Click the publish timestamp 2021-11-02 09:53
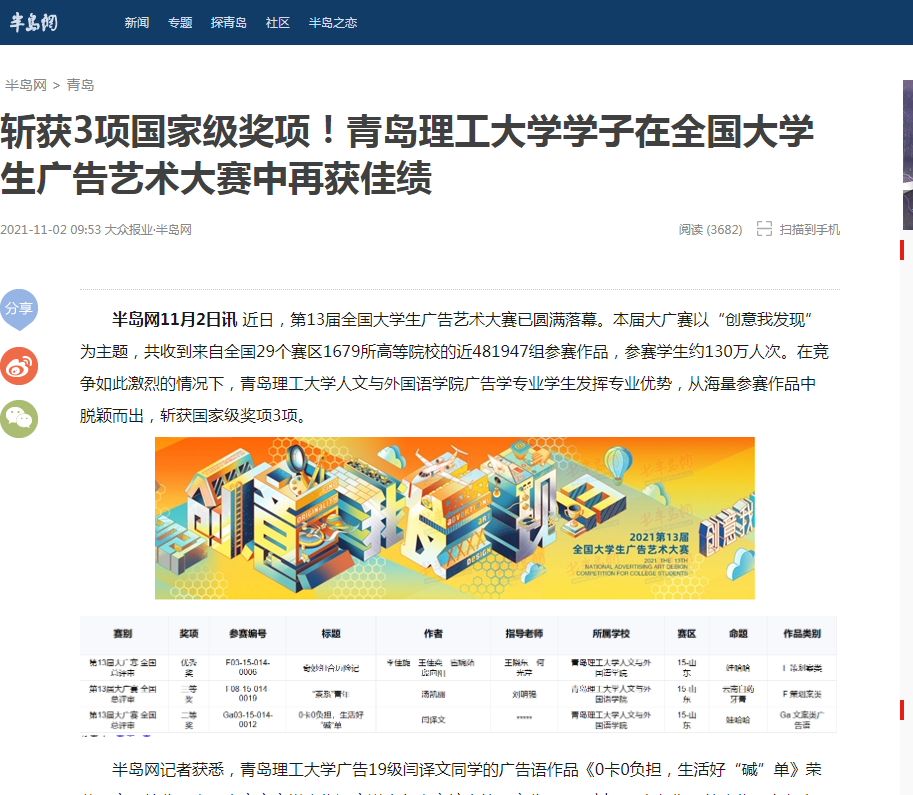Image resolution: width=913 pixels, height=795 pixels. pos(50,229)
